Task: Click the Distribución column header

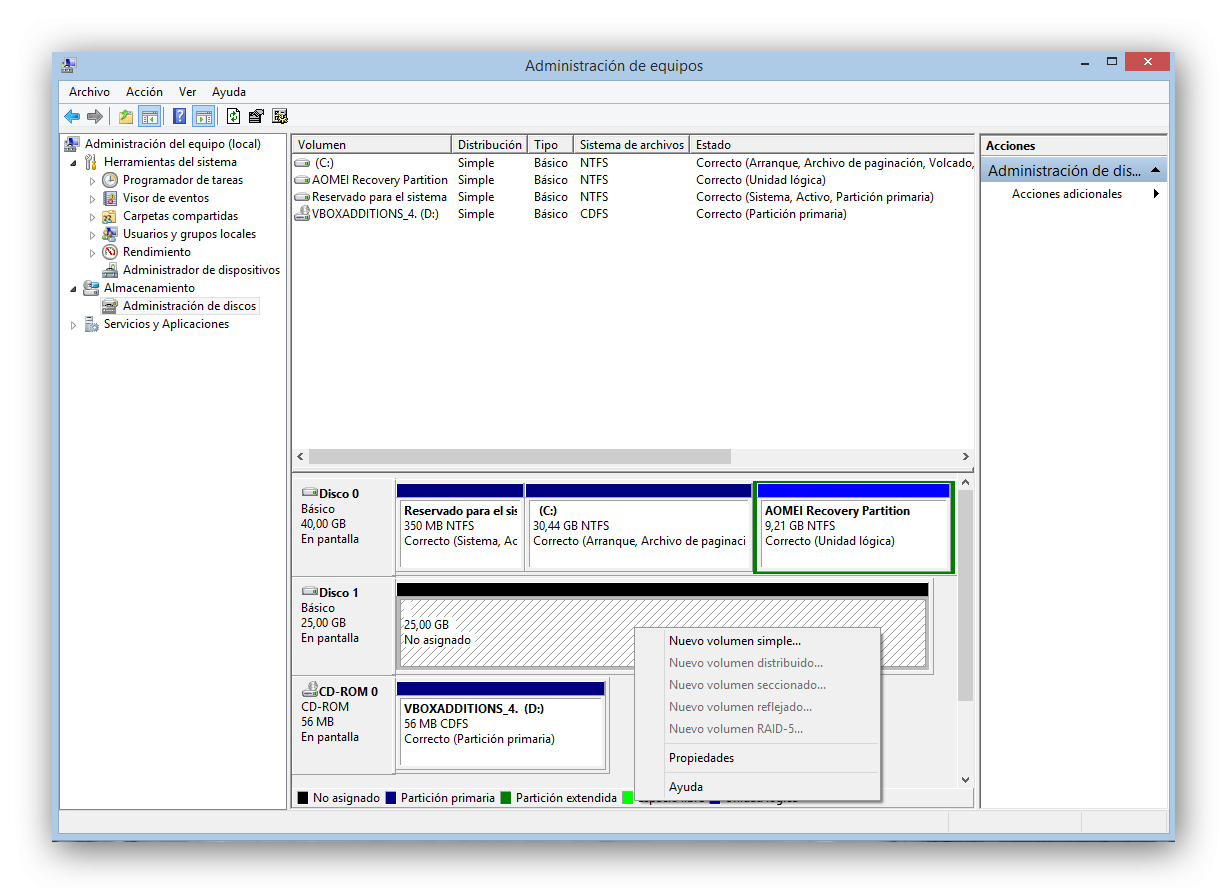Action: pos(490,145)
